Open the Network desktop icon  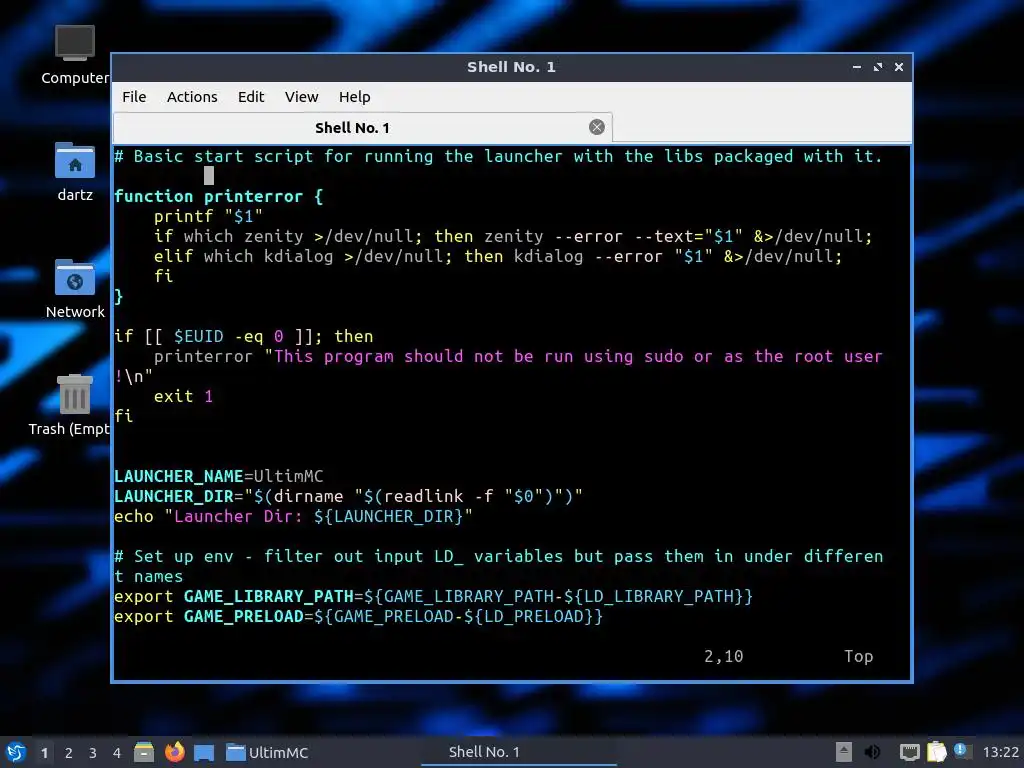click(74, 289)
